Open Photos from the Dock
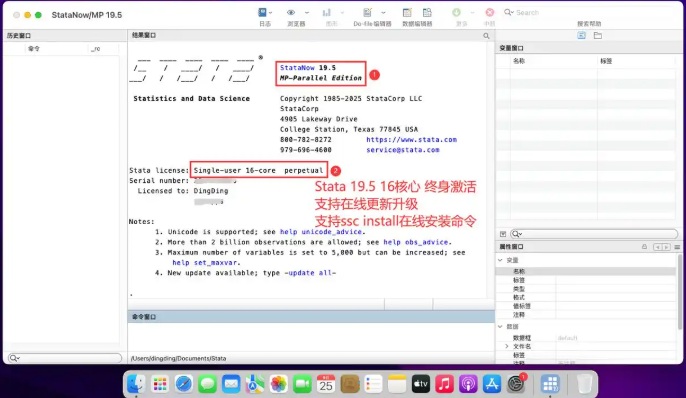Screen dimensions: 686x398 (278, 384)
